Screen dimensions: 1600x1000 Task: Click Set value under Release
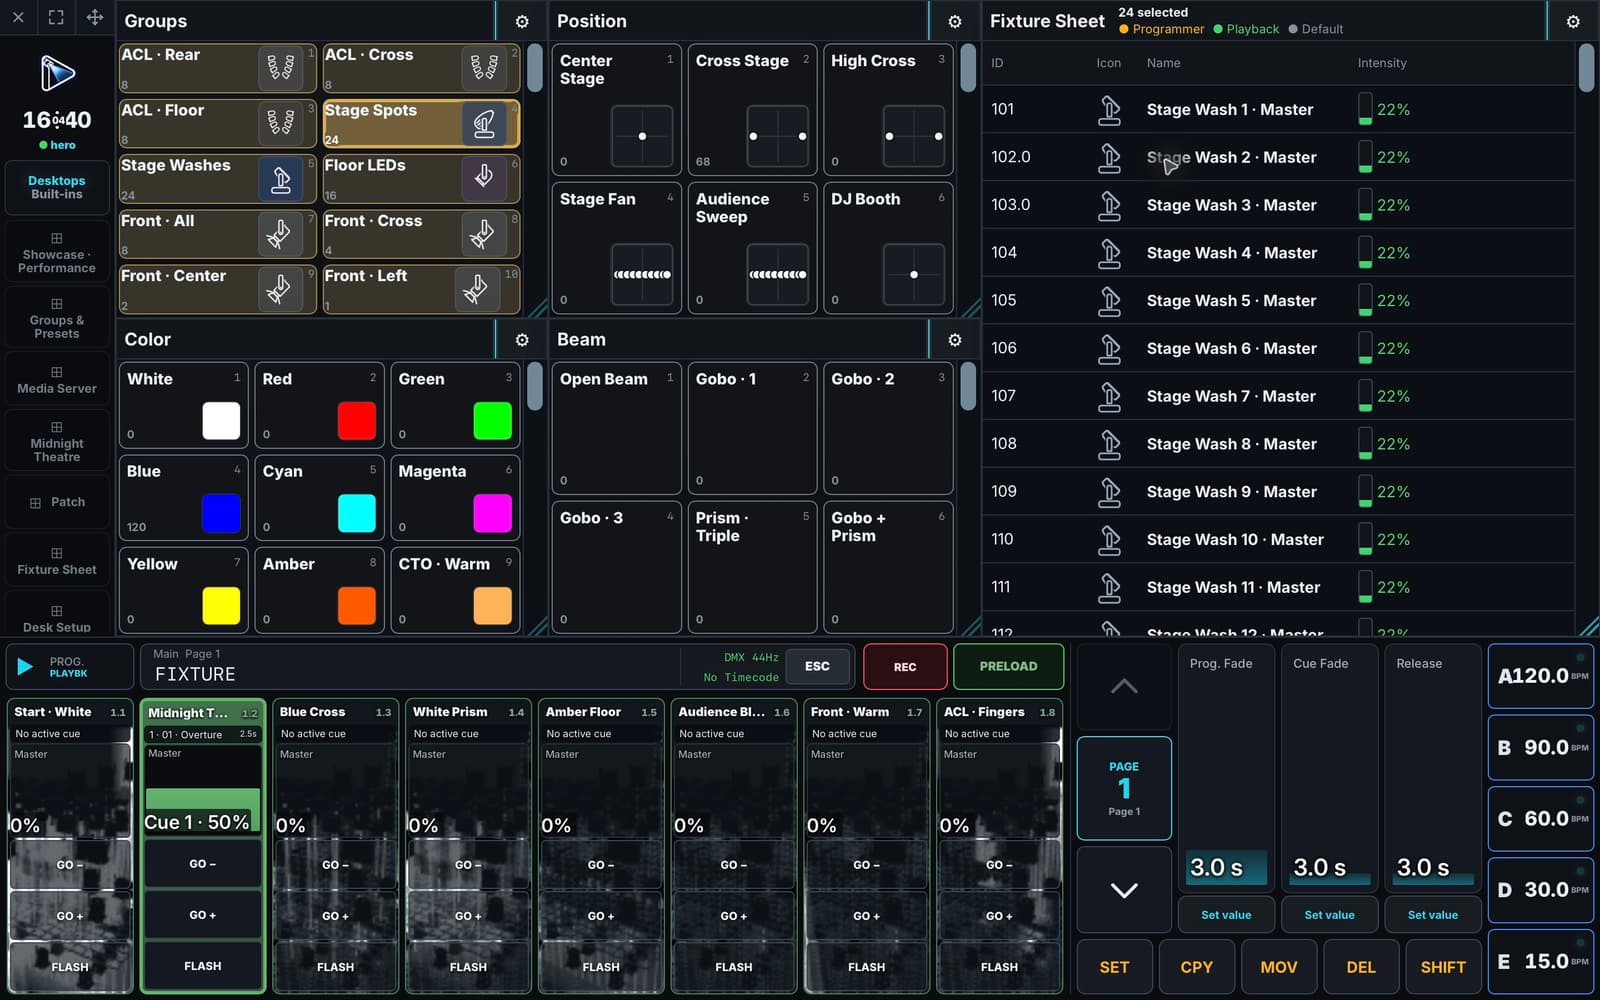click(x=1432, y=915)
